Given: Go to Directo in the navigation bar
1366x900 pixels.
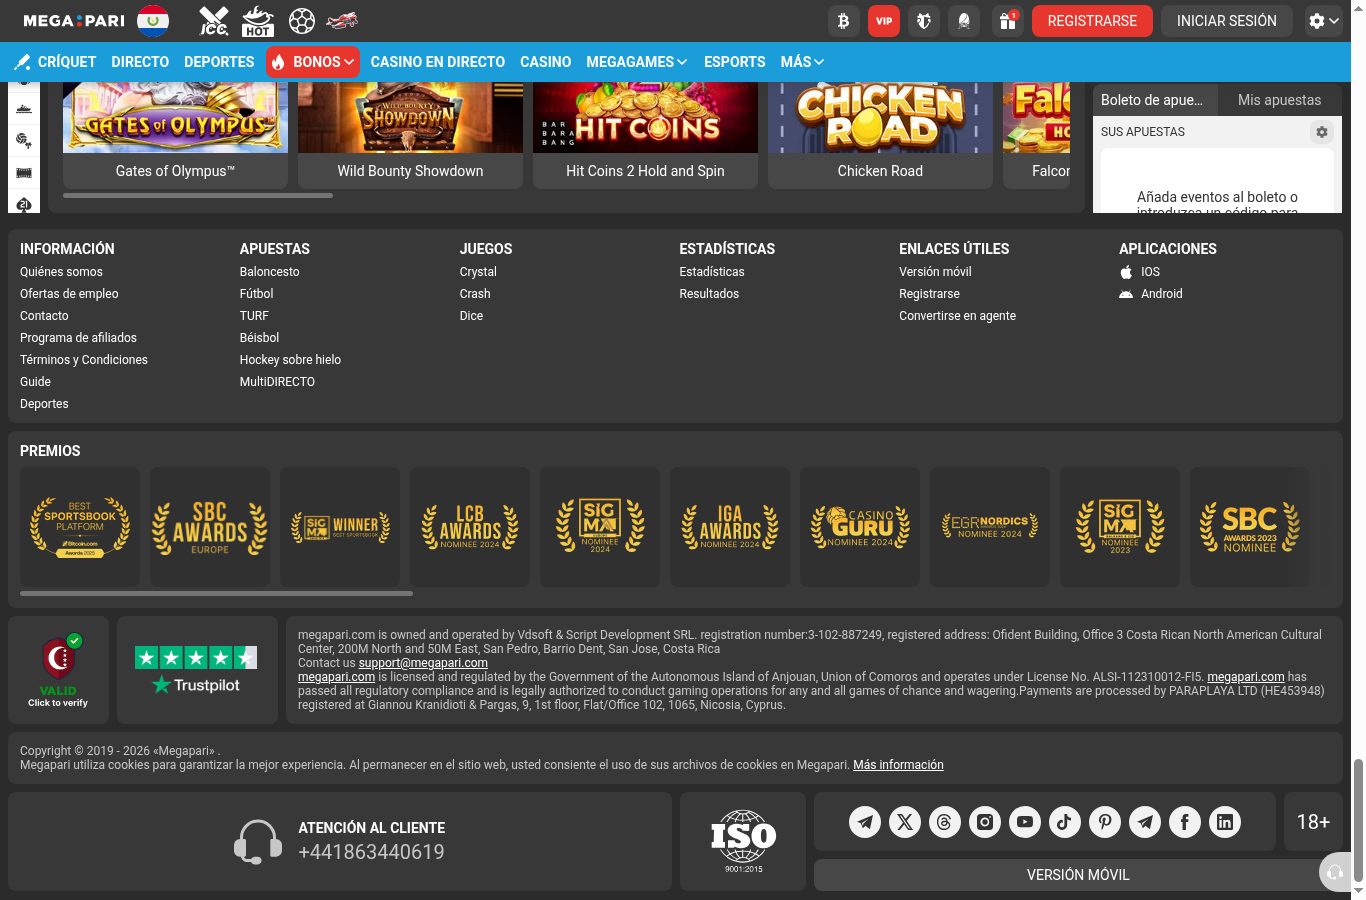Looking at the screenshot, I should pyautogui.click(x=140, y=62).
